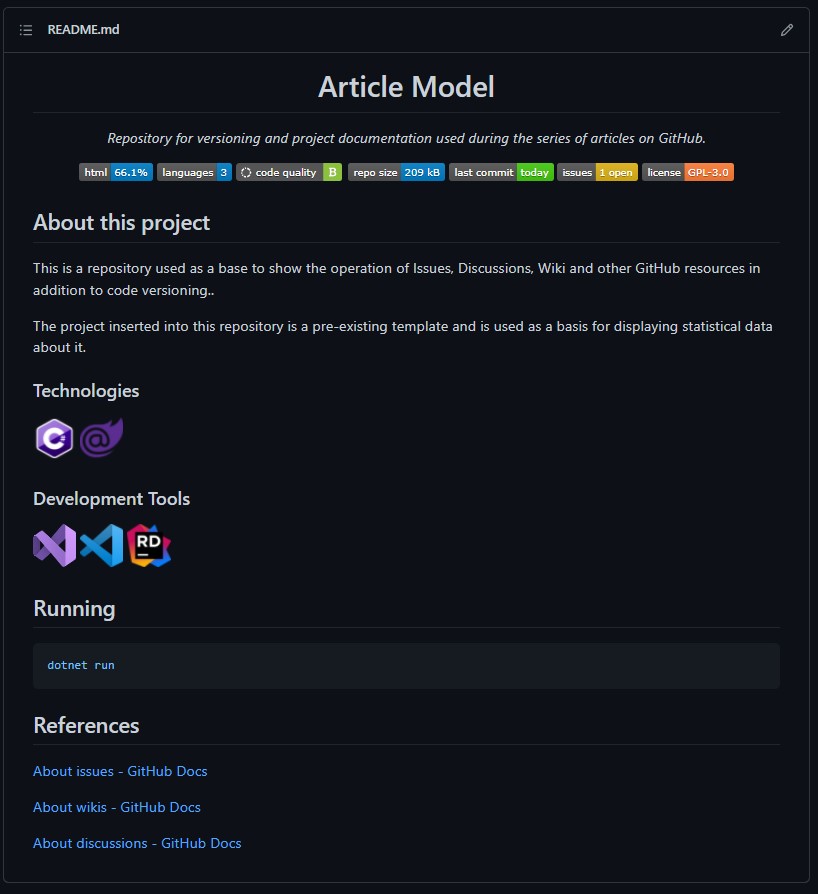Click the README.md file title

point(84,30)
